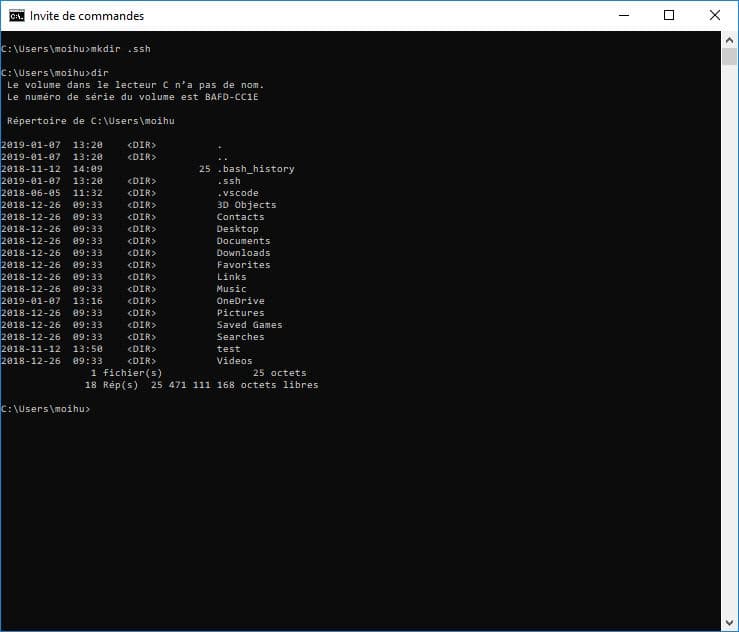Screen dimensions: 739x632
Task: Click the 3D Objects directory name
Action: (246, 205)
